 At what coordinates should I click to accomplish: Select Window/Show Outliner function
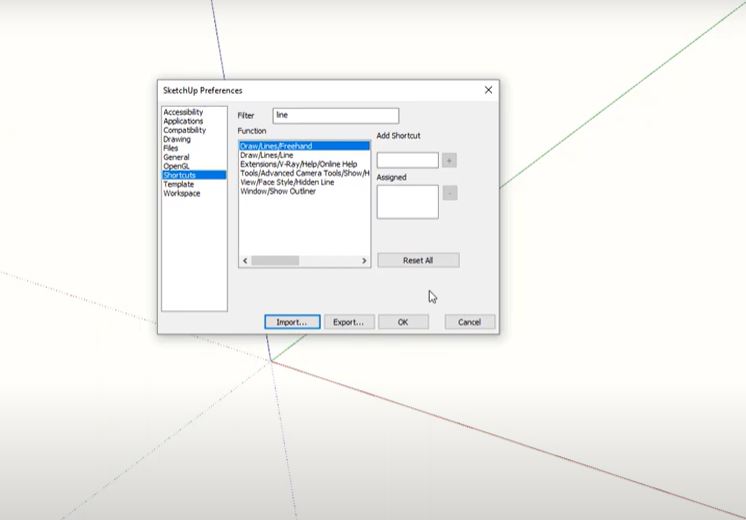pos(304,191)
